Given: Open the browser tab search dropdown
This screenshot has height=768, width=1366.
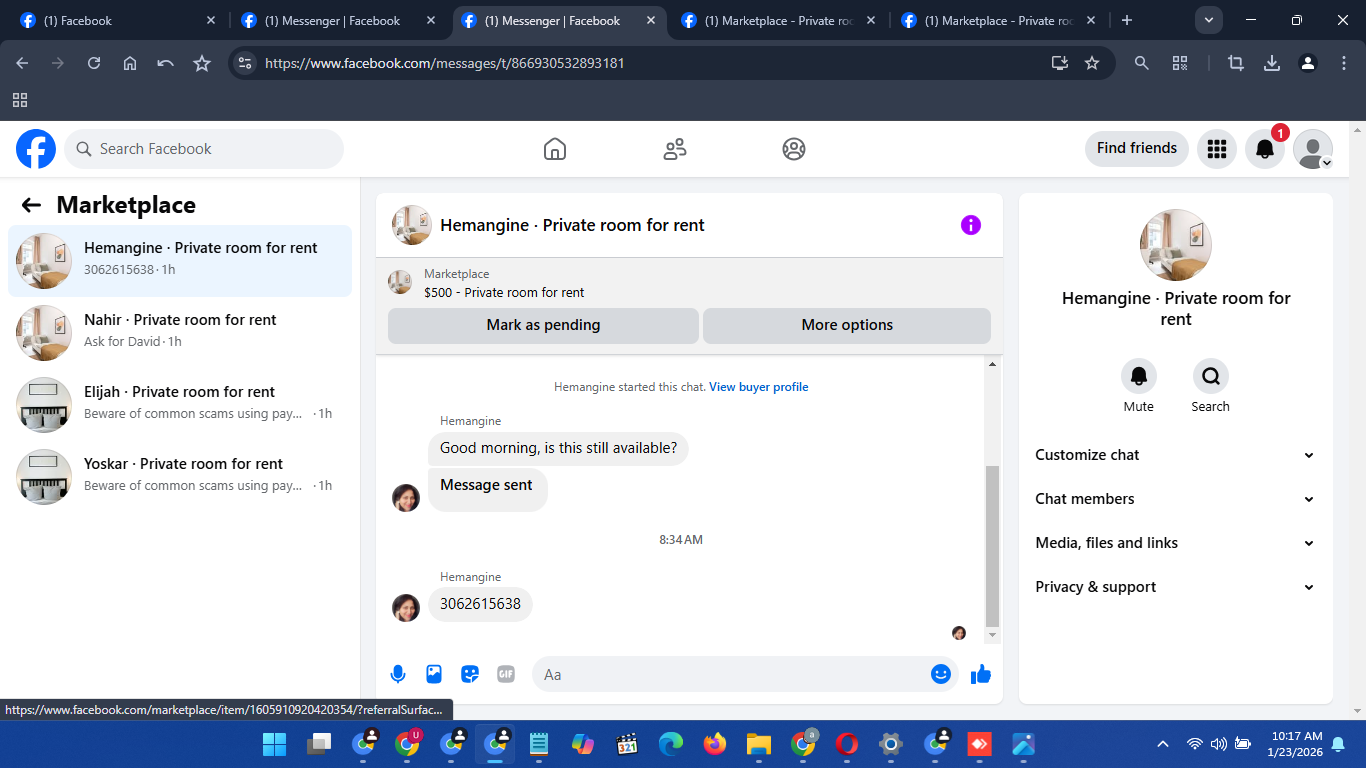Looking at the screenshot, I should pos(1209,20).
